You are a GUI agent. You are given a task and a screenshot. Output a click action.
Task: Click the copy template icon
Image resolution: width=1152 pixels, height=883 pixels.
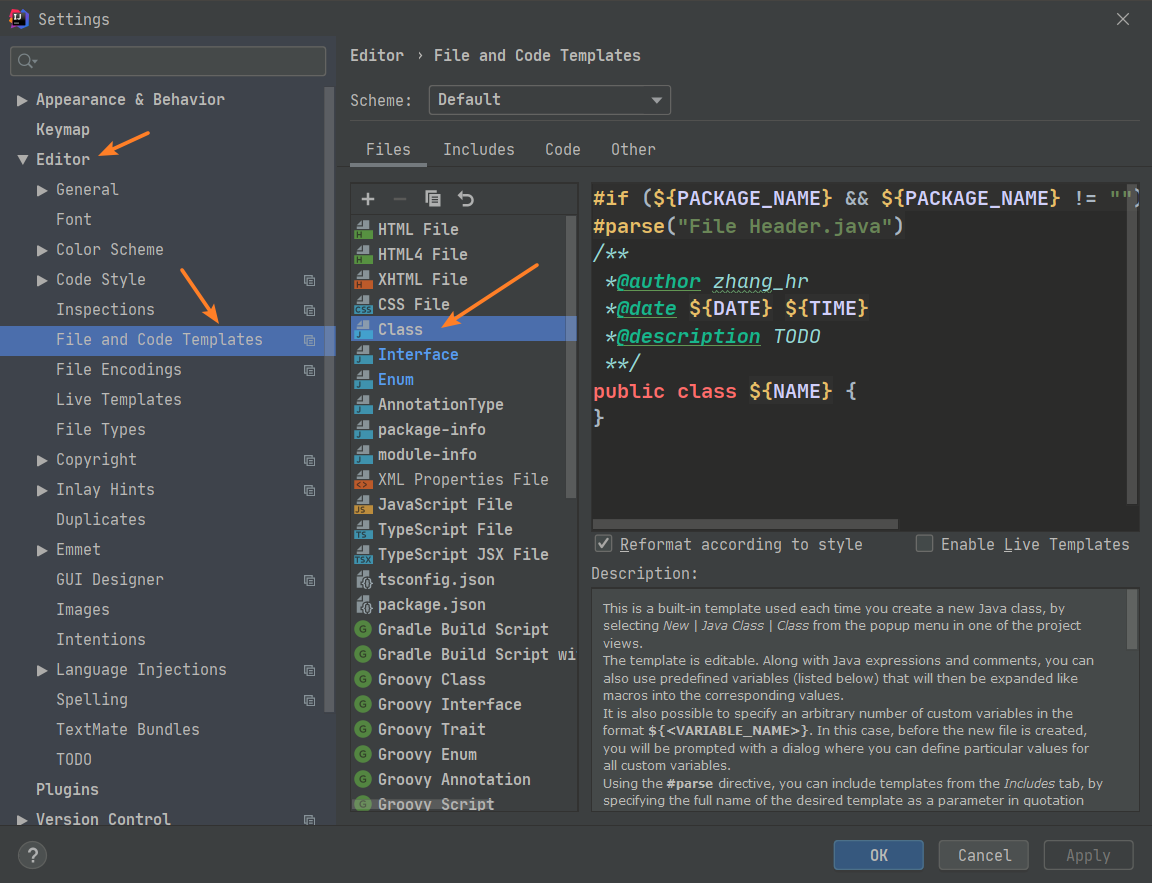click(x=433, y=199)
